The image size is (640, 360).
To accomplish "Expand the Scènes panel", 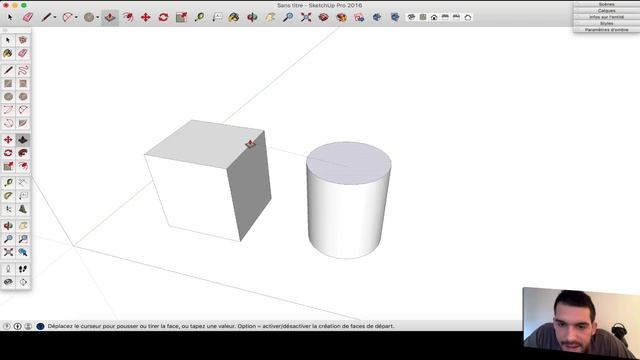I will [607, 4].
